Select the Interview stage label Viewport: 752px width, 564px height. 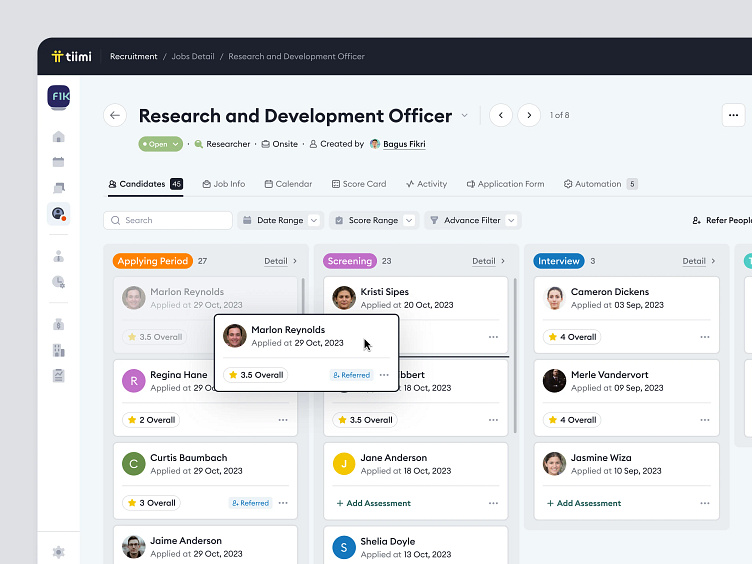click(559, 261)
